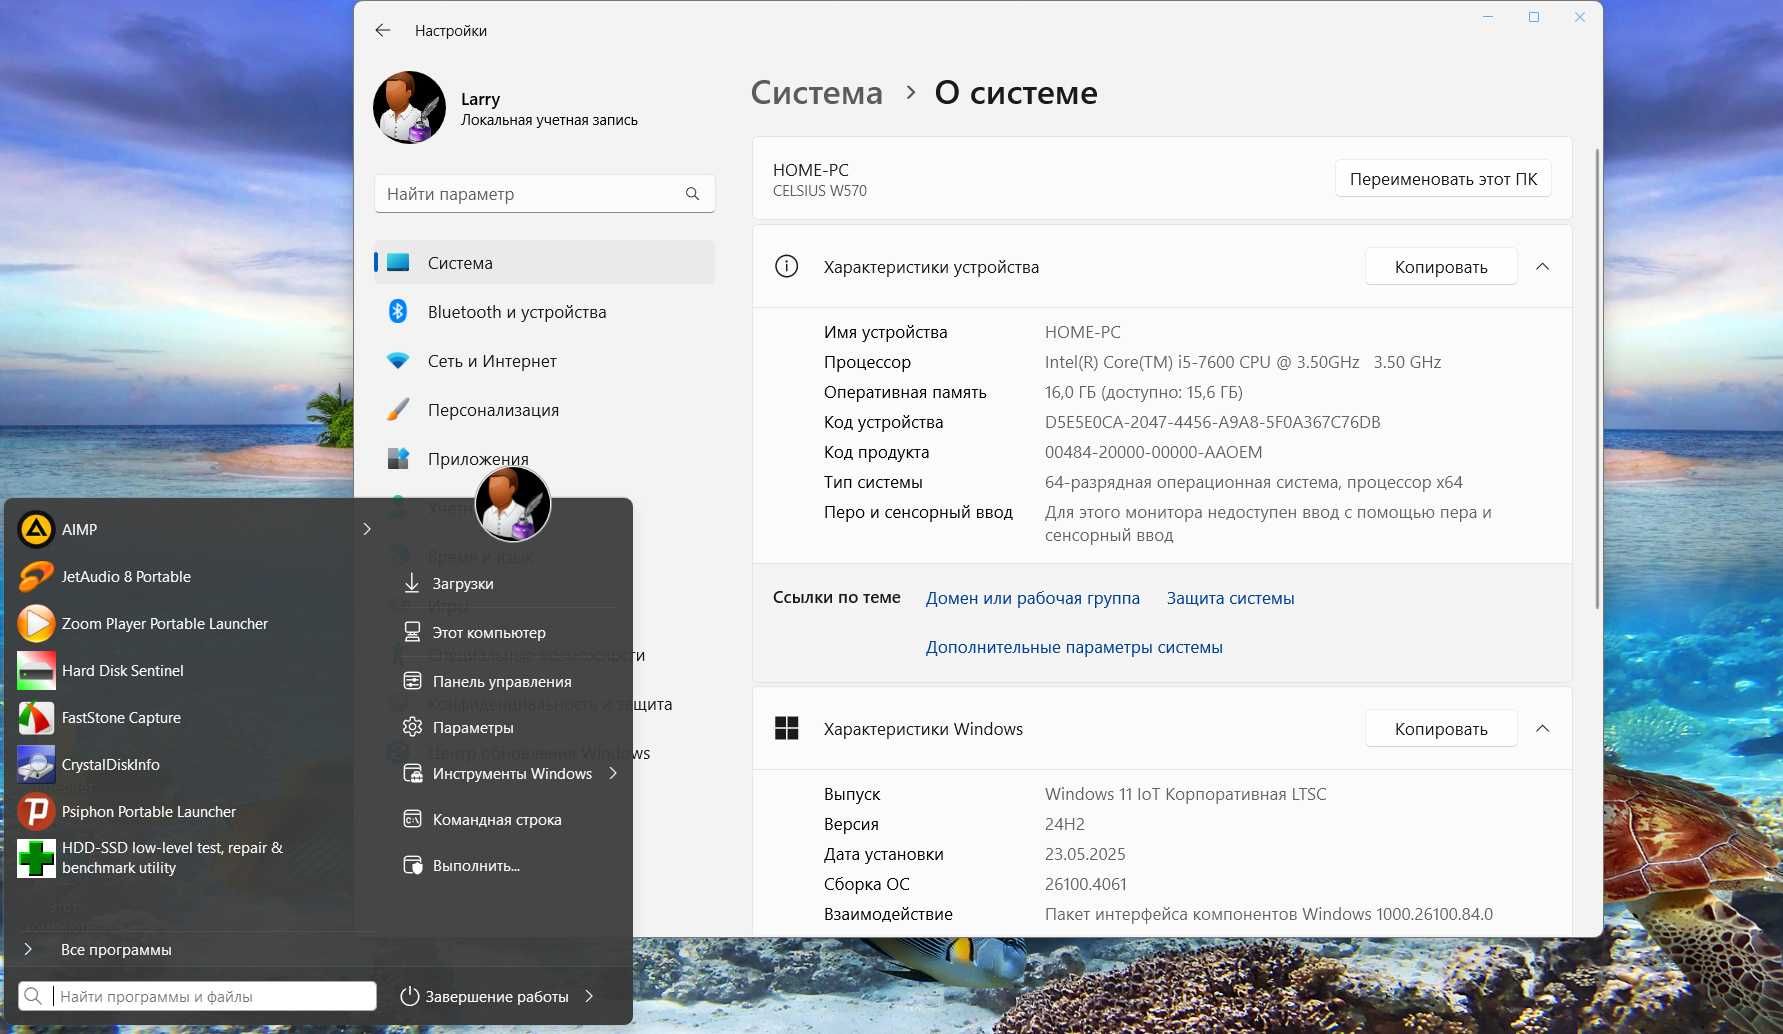This screenshot has height=1034, width=1783.
Task: Click the power icon beside Завершение работы
Action: [409, 996]
